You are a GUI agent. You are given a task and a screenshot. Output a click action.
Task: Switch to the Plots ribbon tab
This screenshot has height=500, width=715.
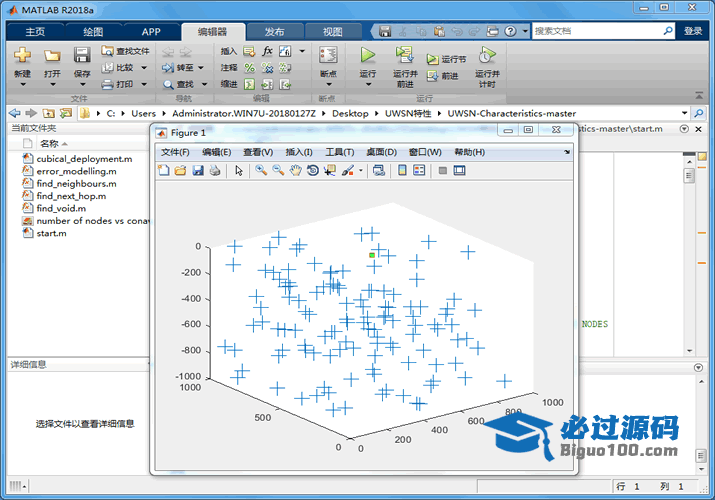coord(93,31)
